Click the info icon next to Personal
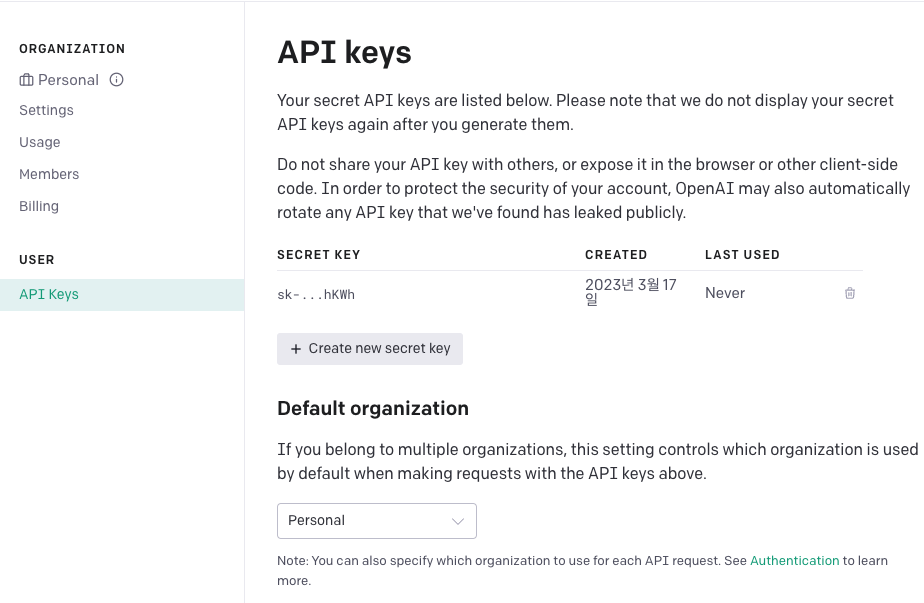The height and width of the screenshot is (603, 924). pyautogui.click(x=117, y=80)
